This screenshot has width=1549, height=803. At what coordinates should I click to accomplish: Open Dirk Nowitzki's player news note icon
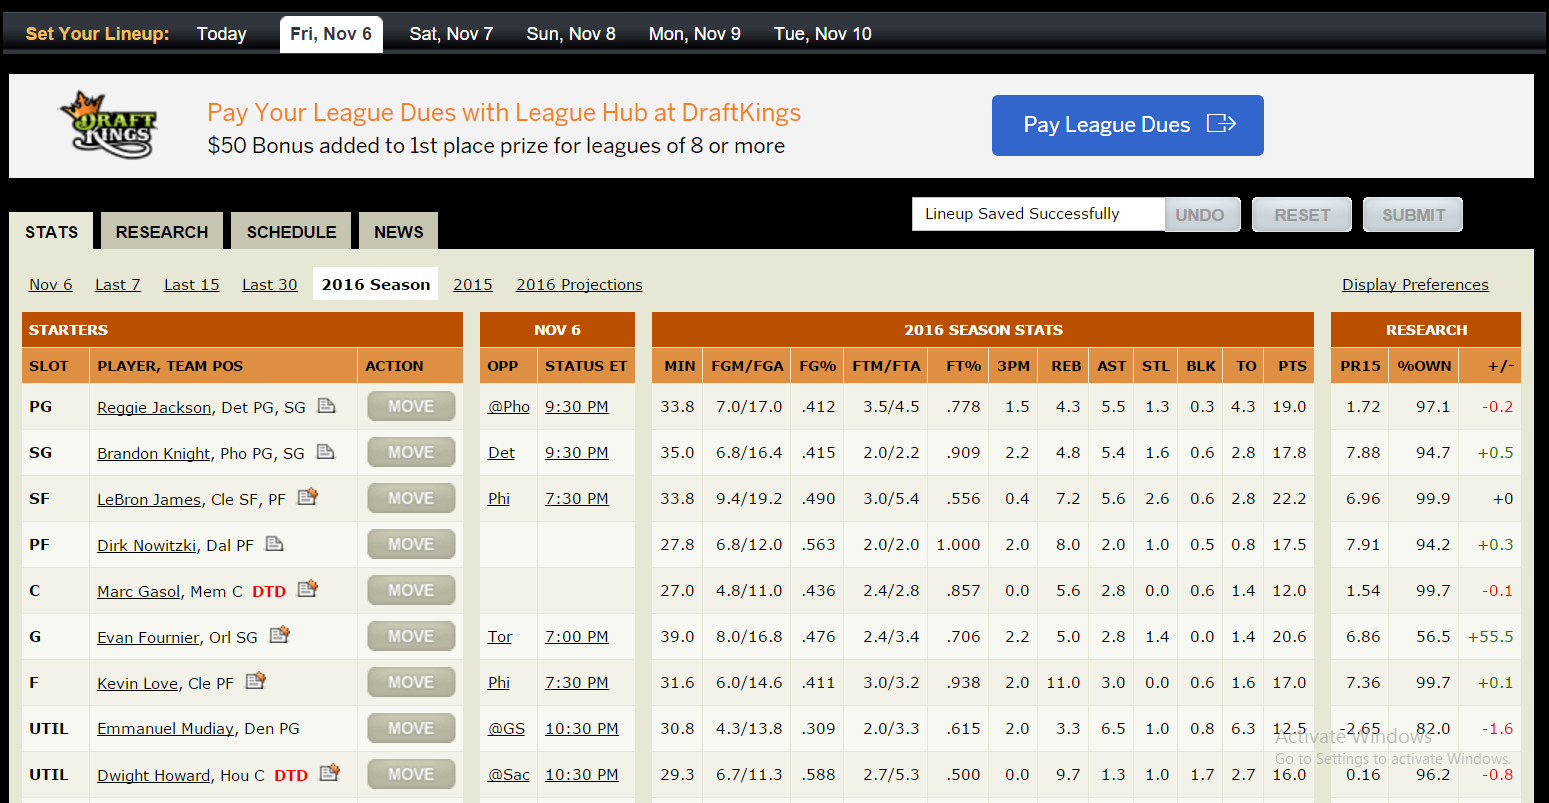274,544
